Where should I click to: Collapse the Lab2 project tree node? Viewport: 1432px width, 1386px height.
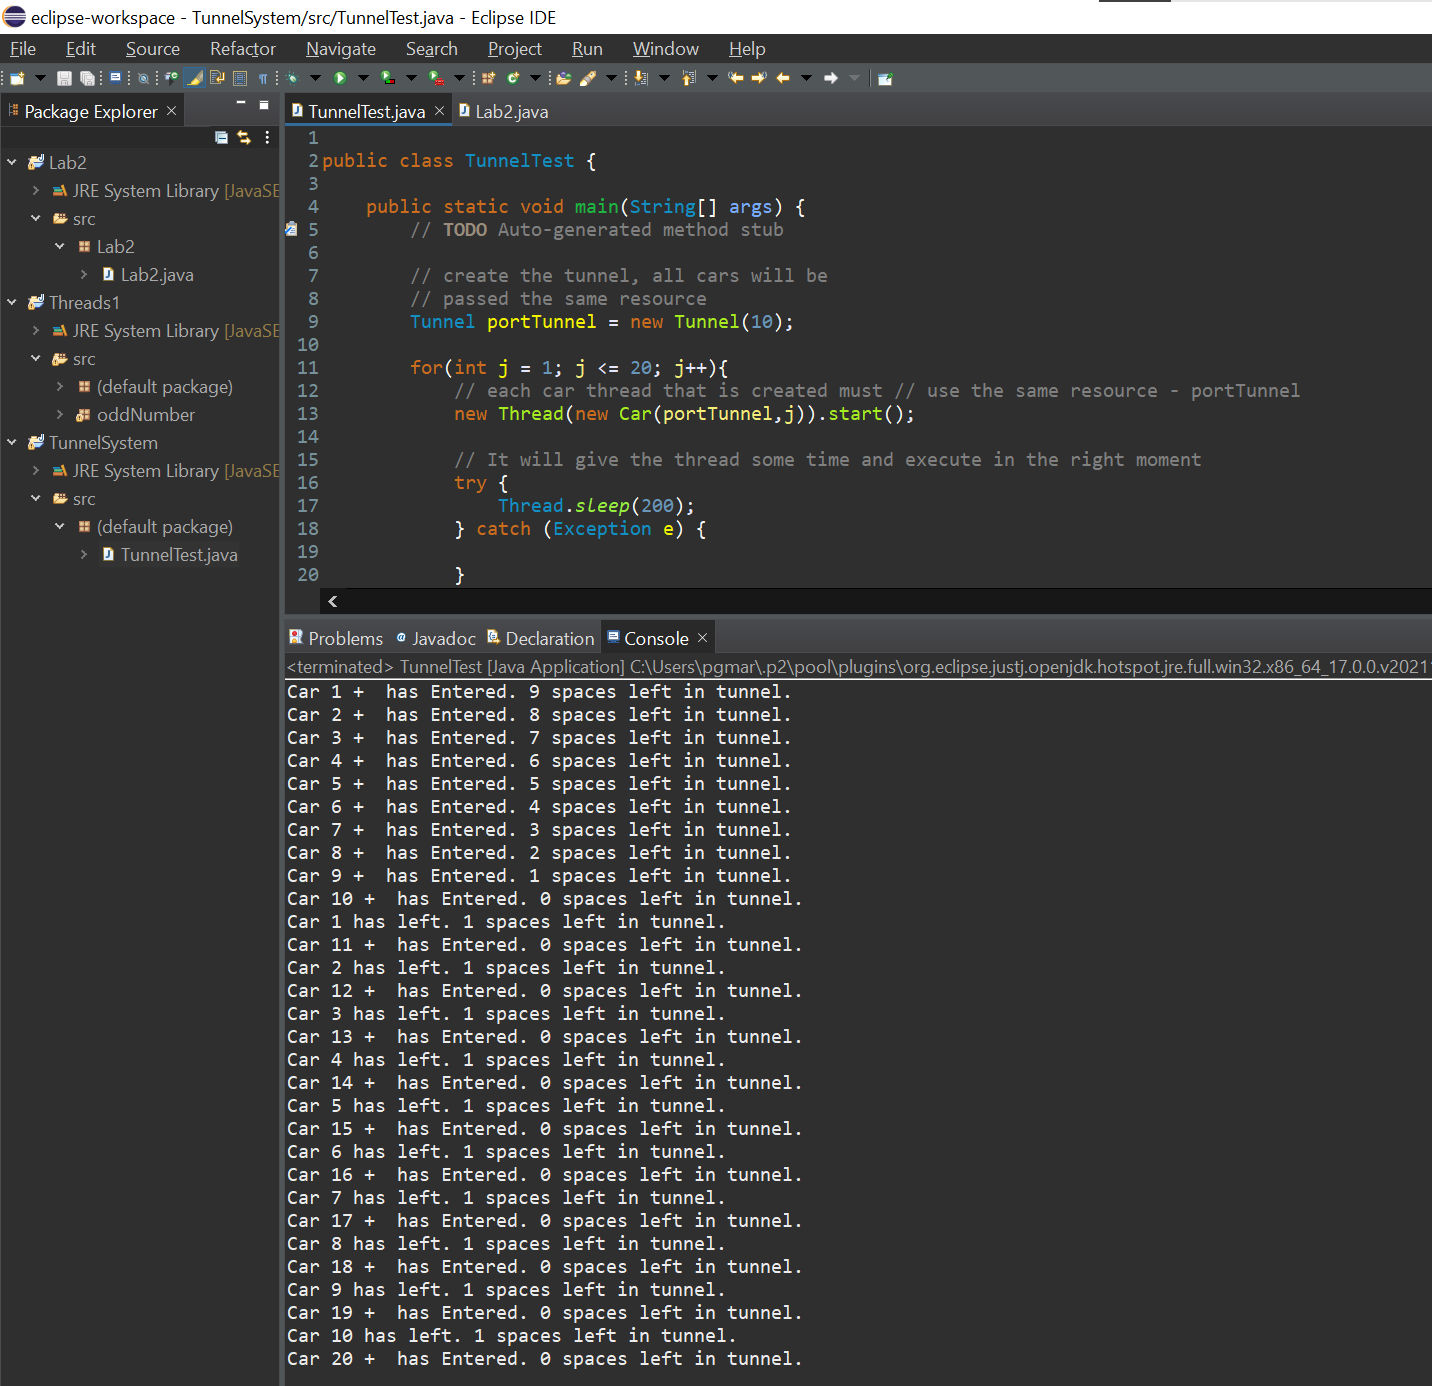[12, 162]
